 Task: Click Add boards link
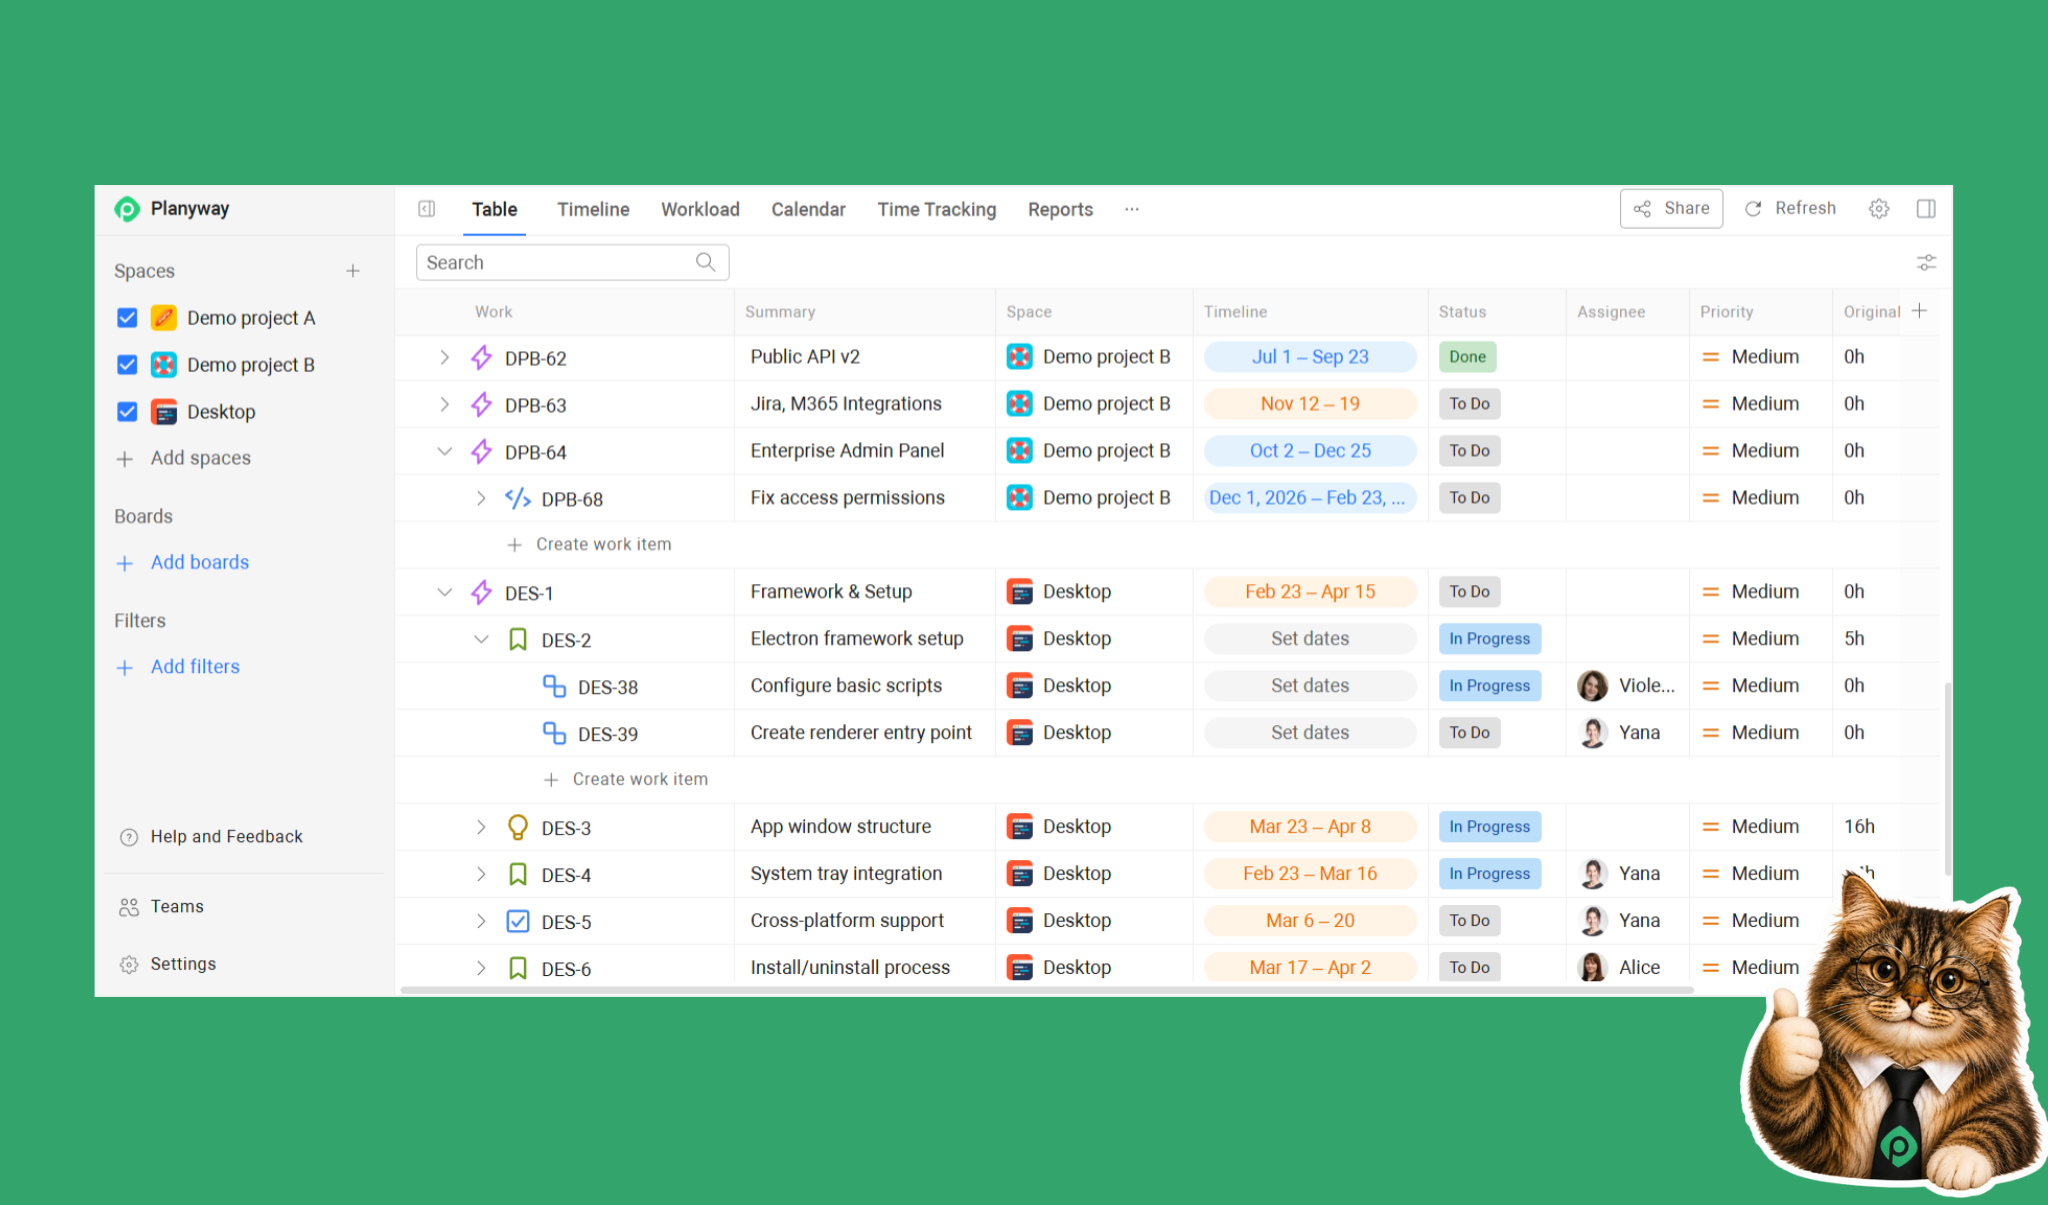click(200, 562)
